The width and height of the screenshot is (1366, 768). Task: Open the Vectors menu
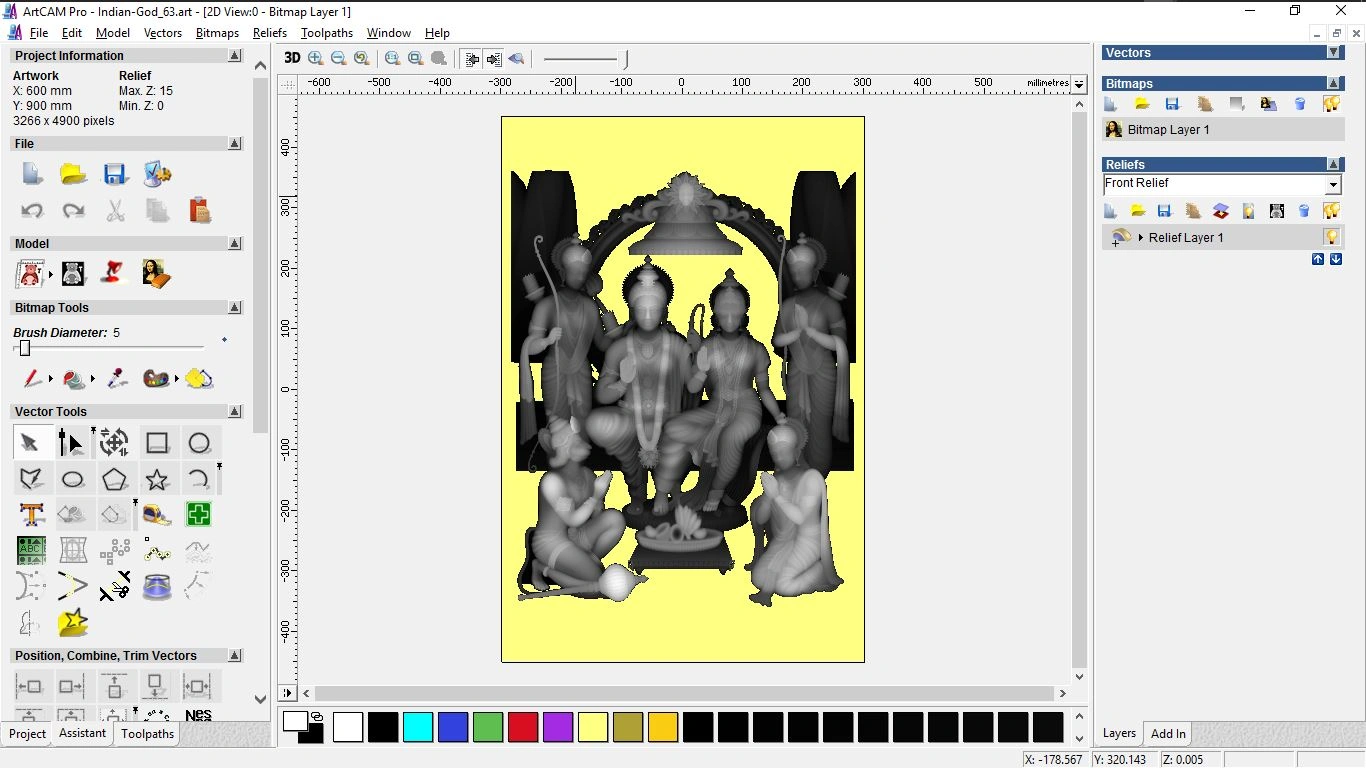click(x=163, y=32)
